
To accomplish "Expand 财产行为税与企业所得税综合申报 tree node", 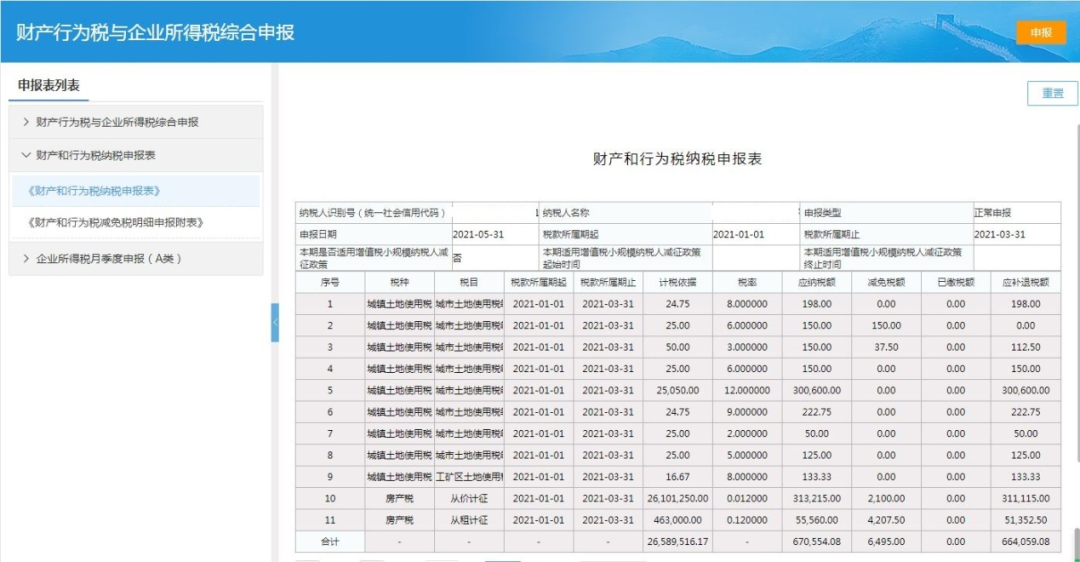I will pyautogui.click(x=136, y=122).
